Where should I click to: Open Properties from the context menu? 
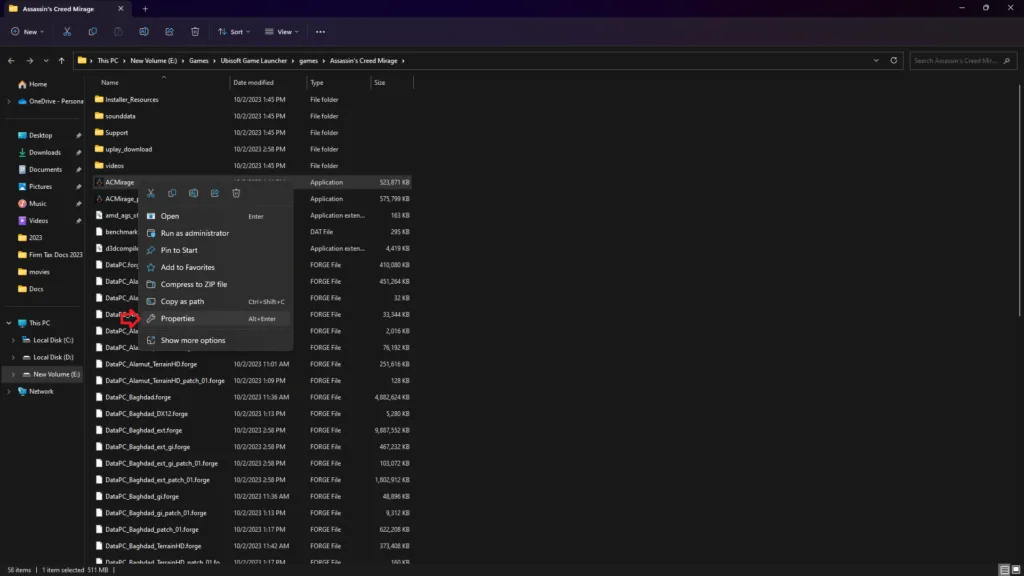[x=215, y=319]
